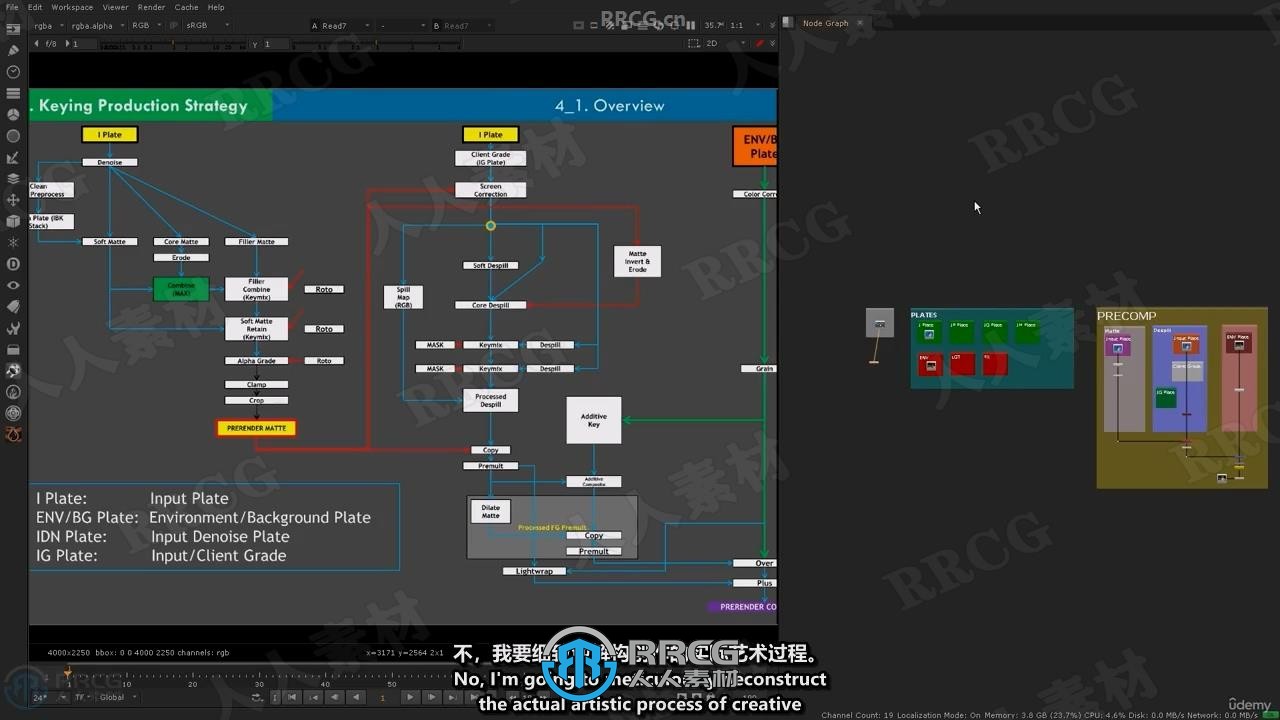Open the ToolSets wrench icon
The height and width of the screenshot is (720, 1280).
[13, 328]
